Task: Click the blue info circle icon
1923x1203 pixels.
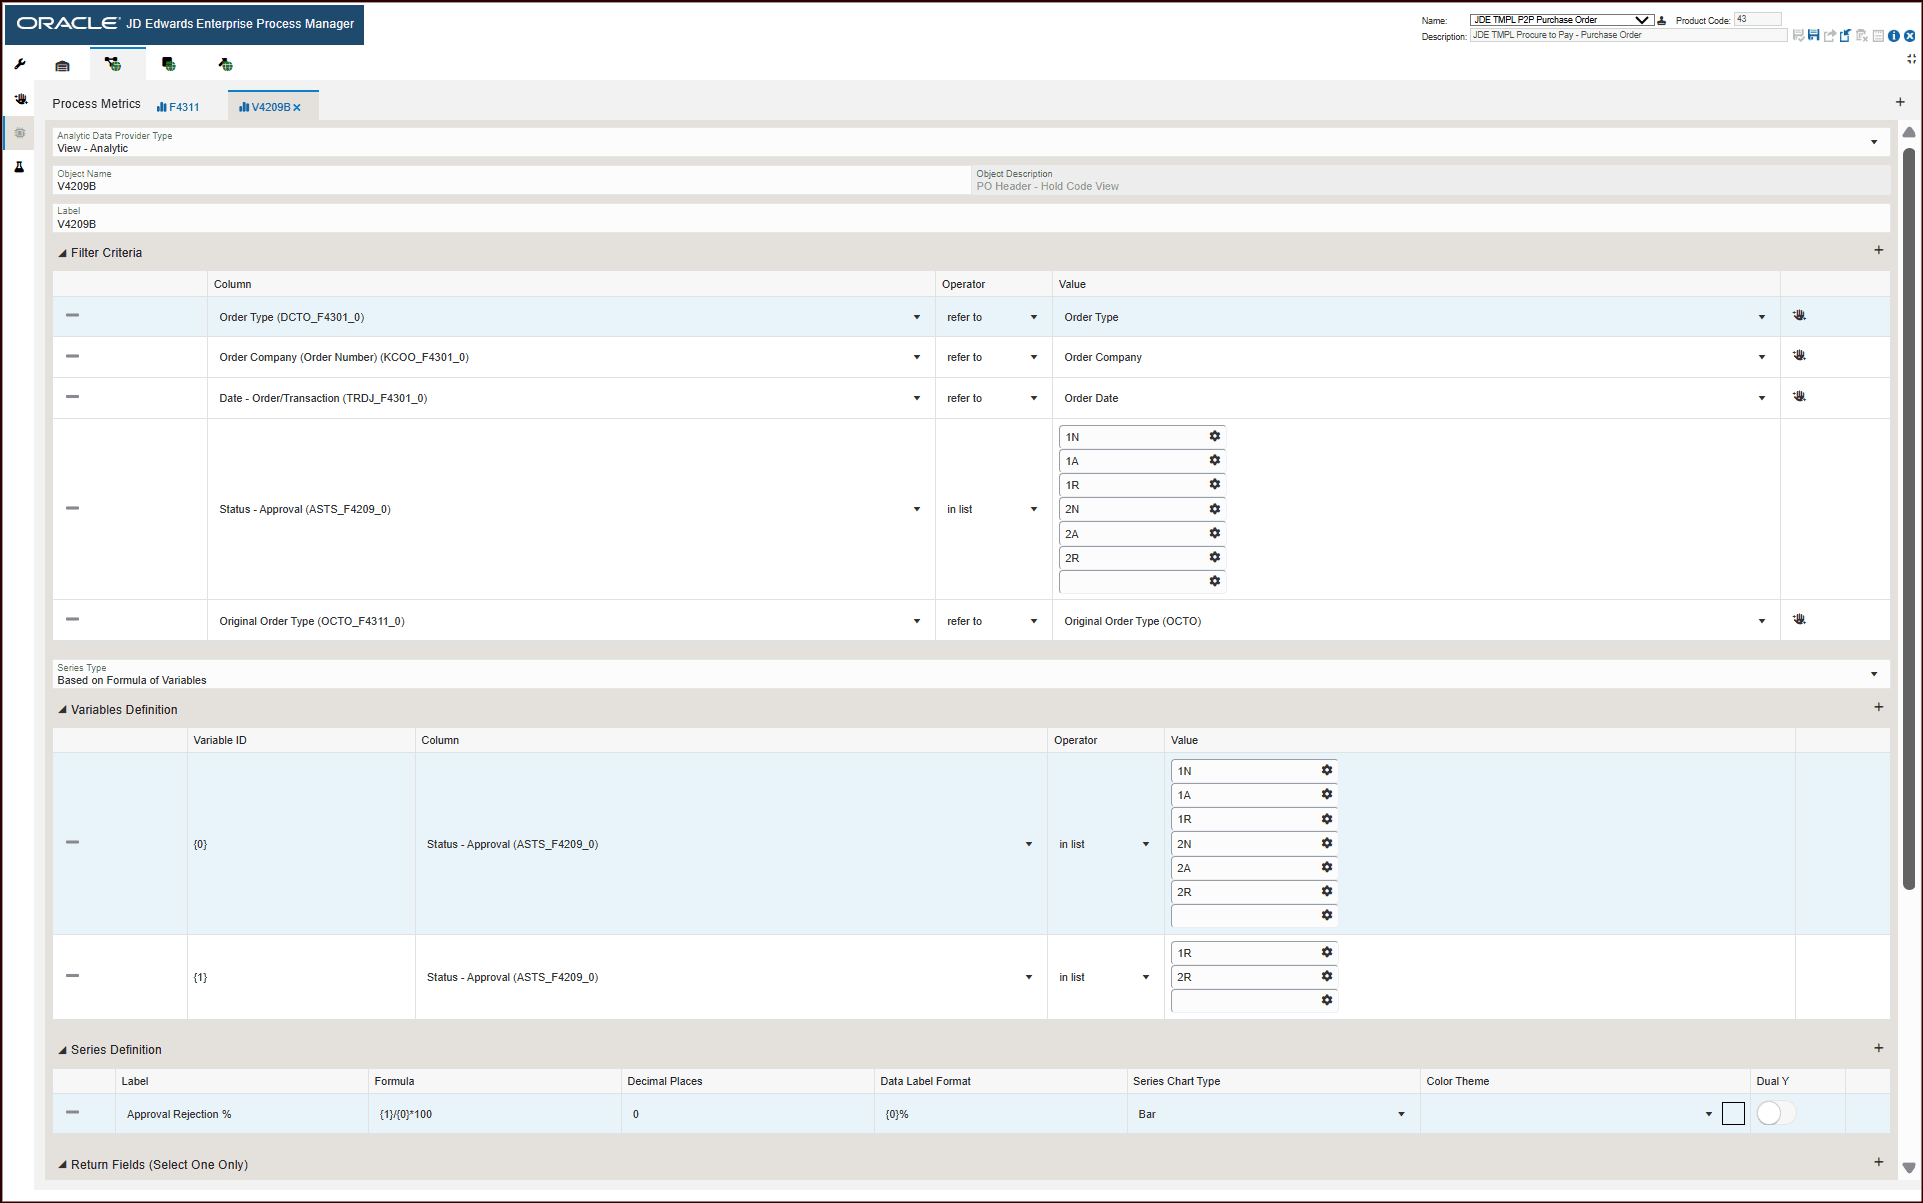Action: pyautogui.click(x=1894, y=36)
